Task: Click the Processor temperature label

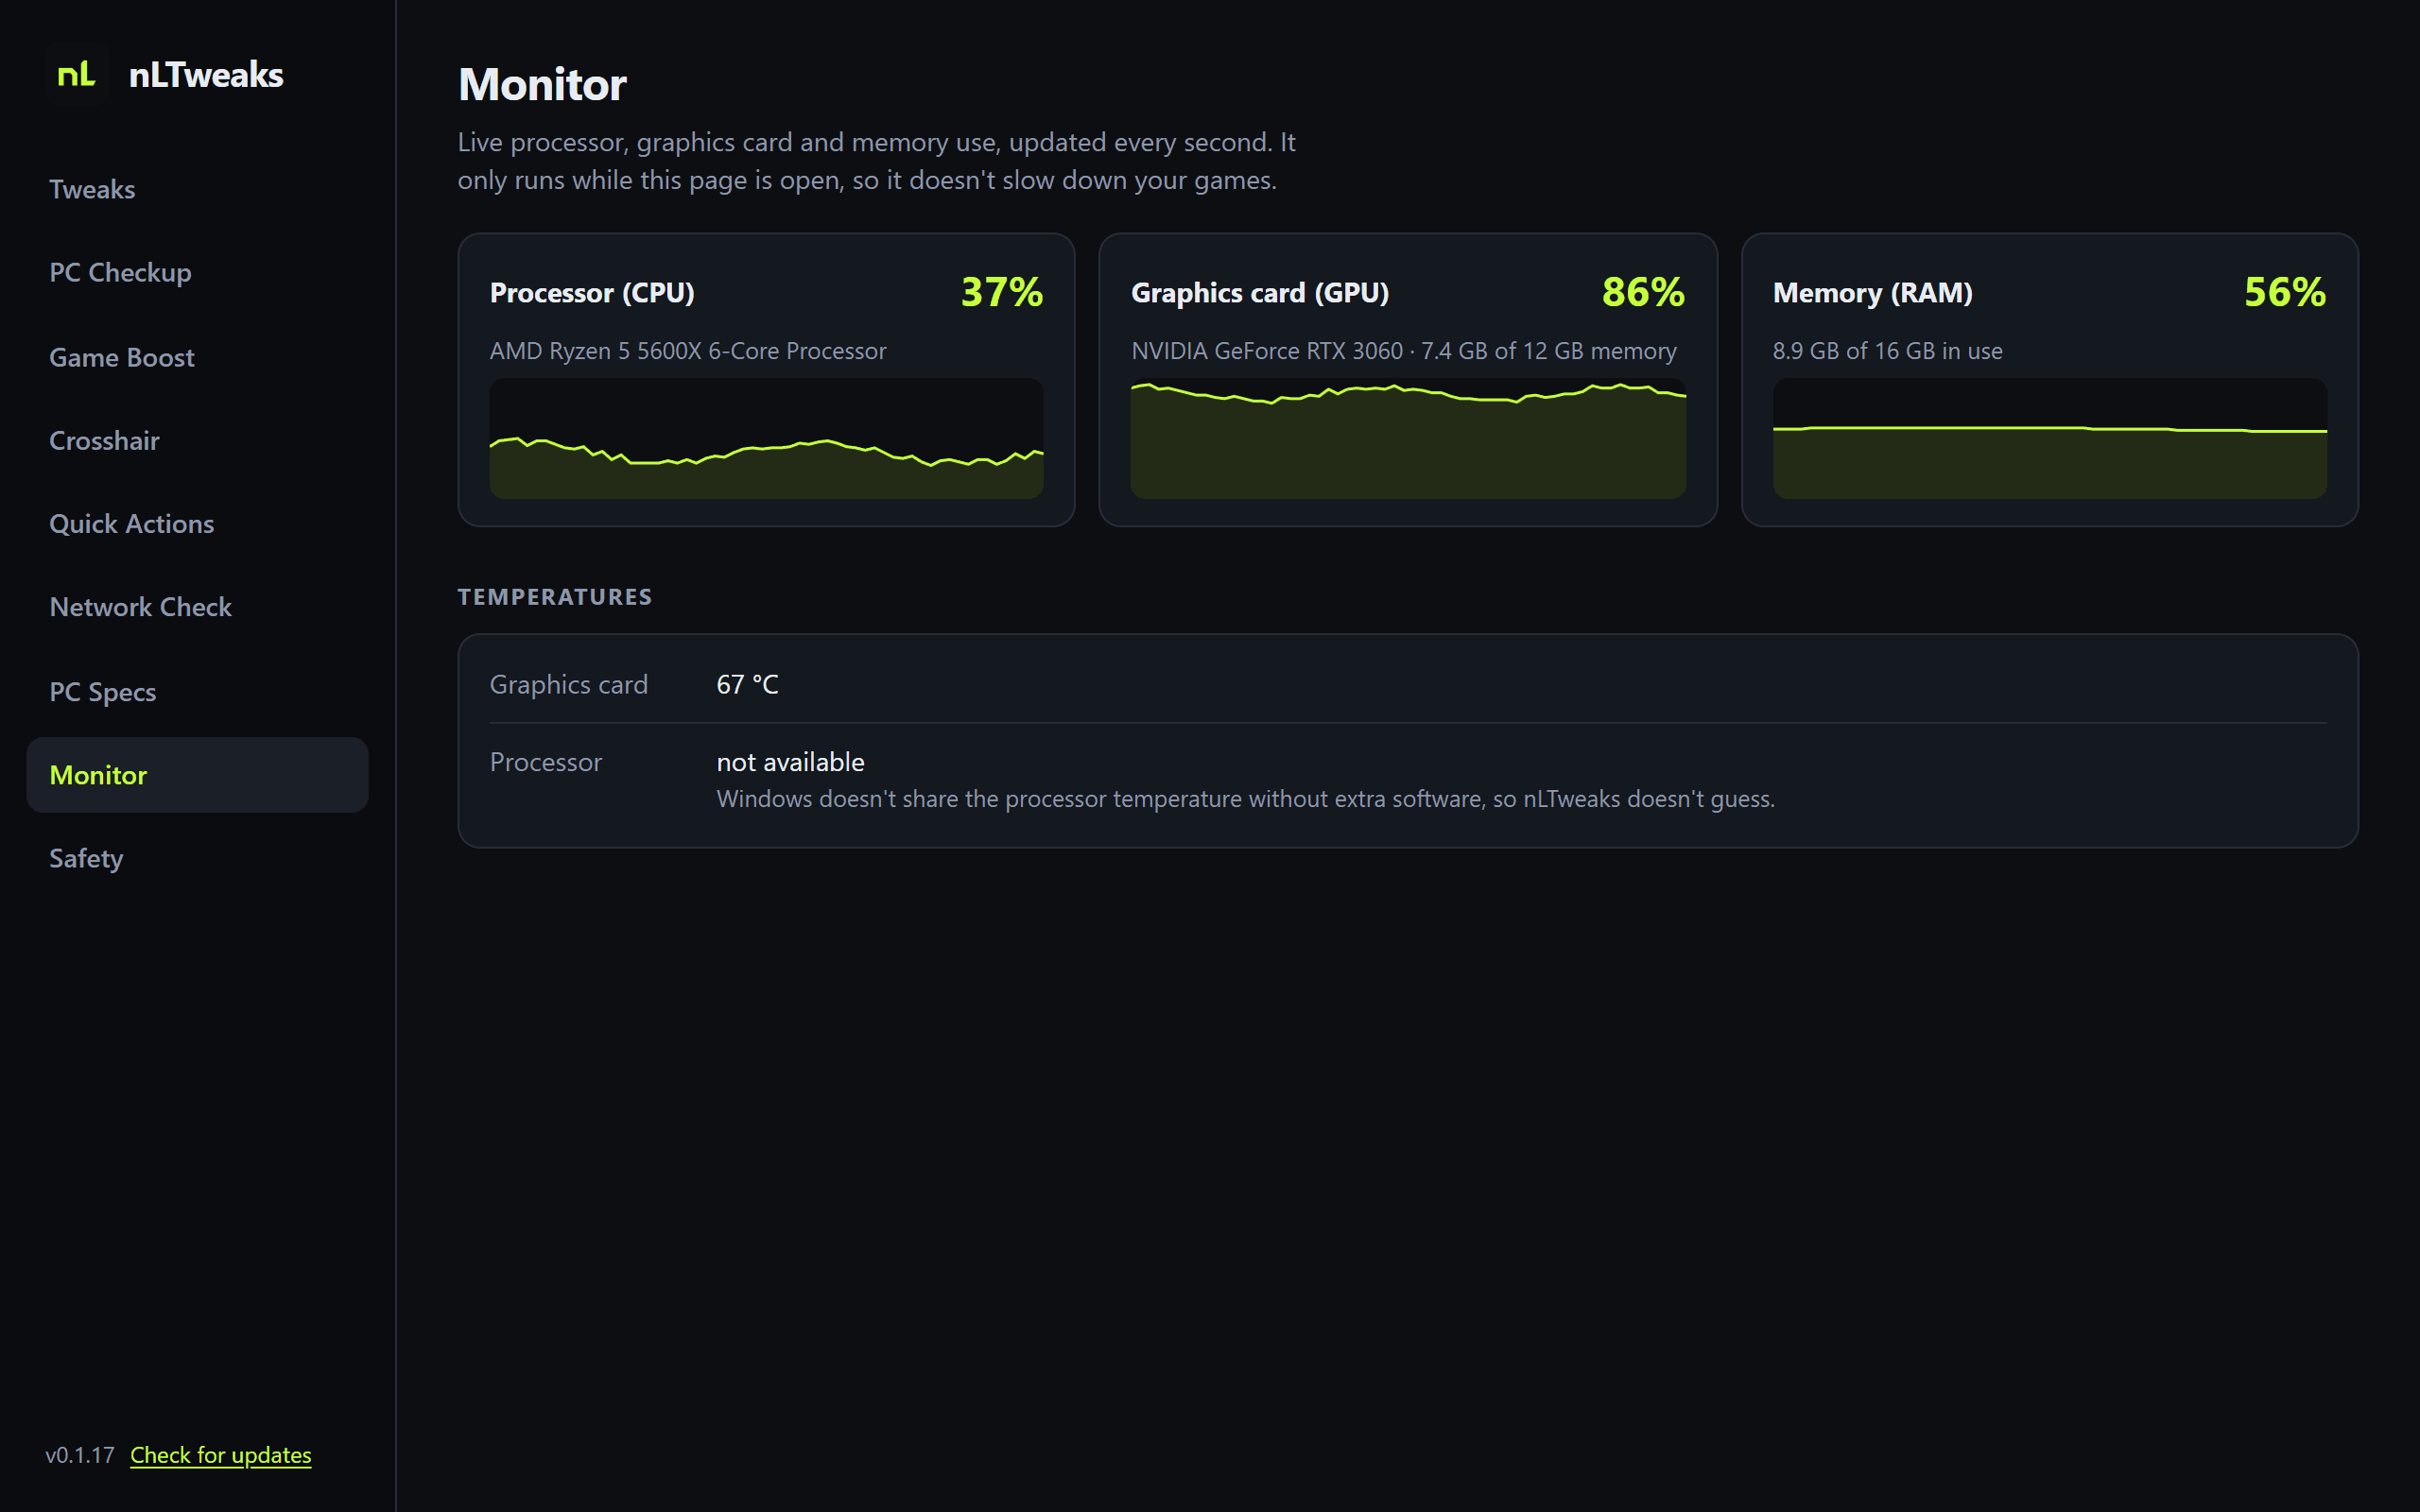Action: (x=546, y=762)
